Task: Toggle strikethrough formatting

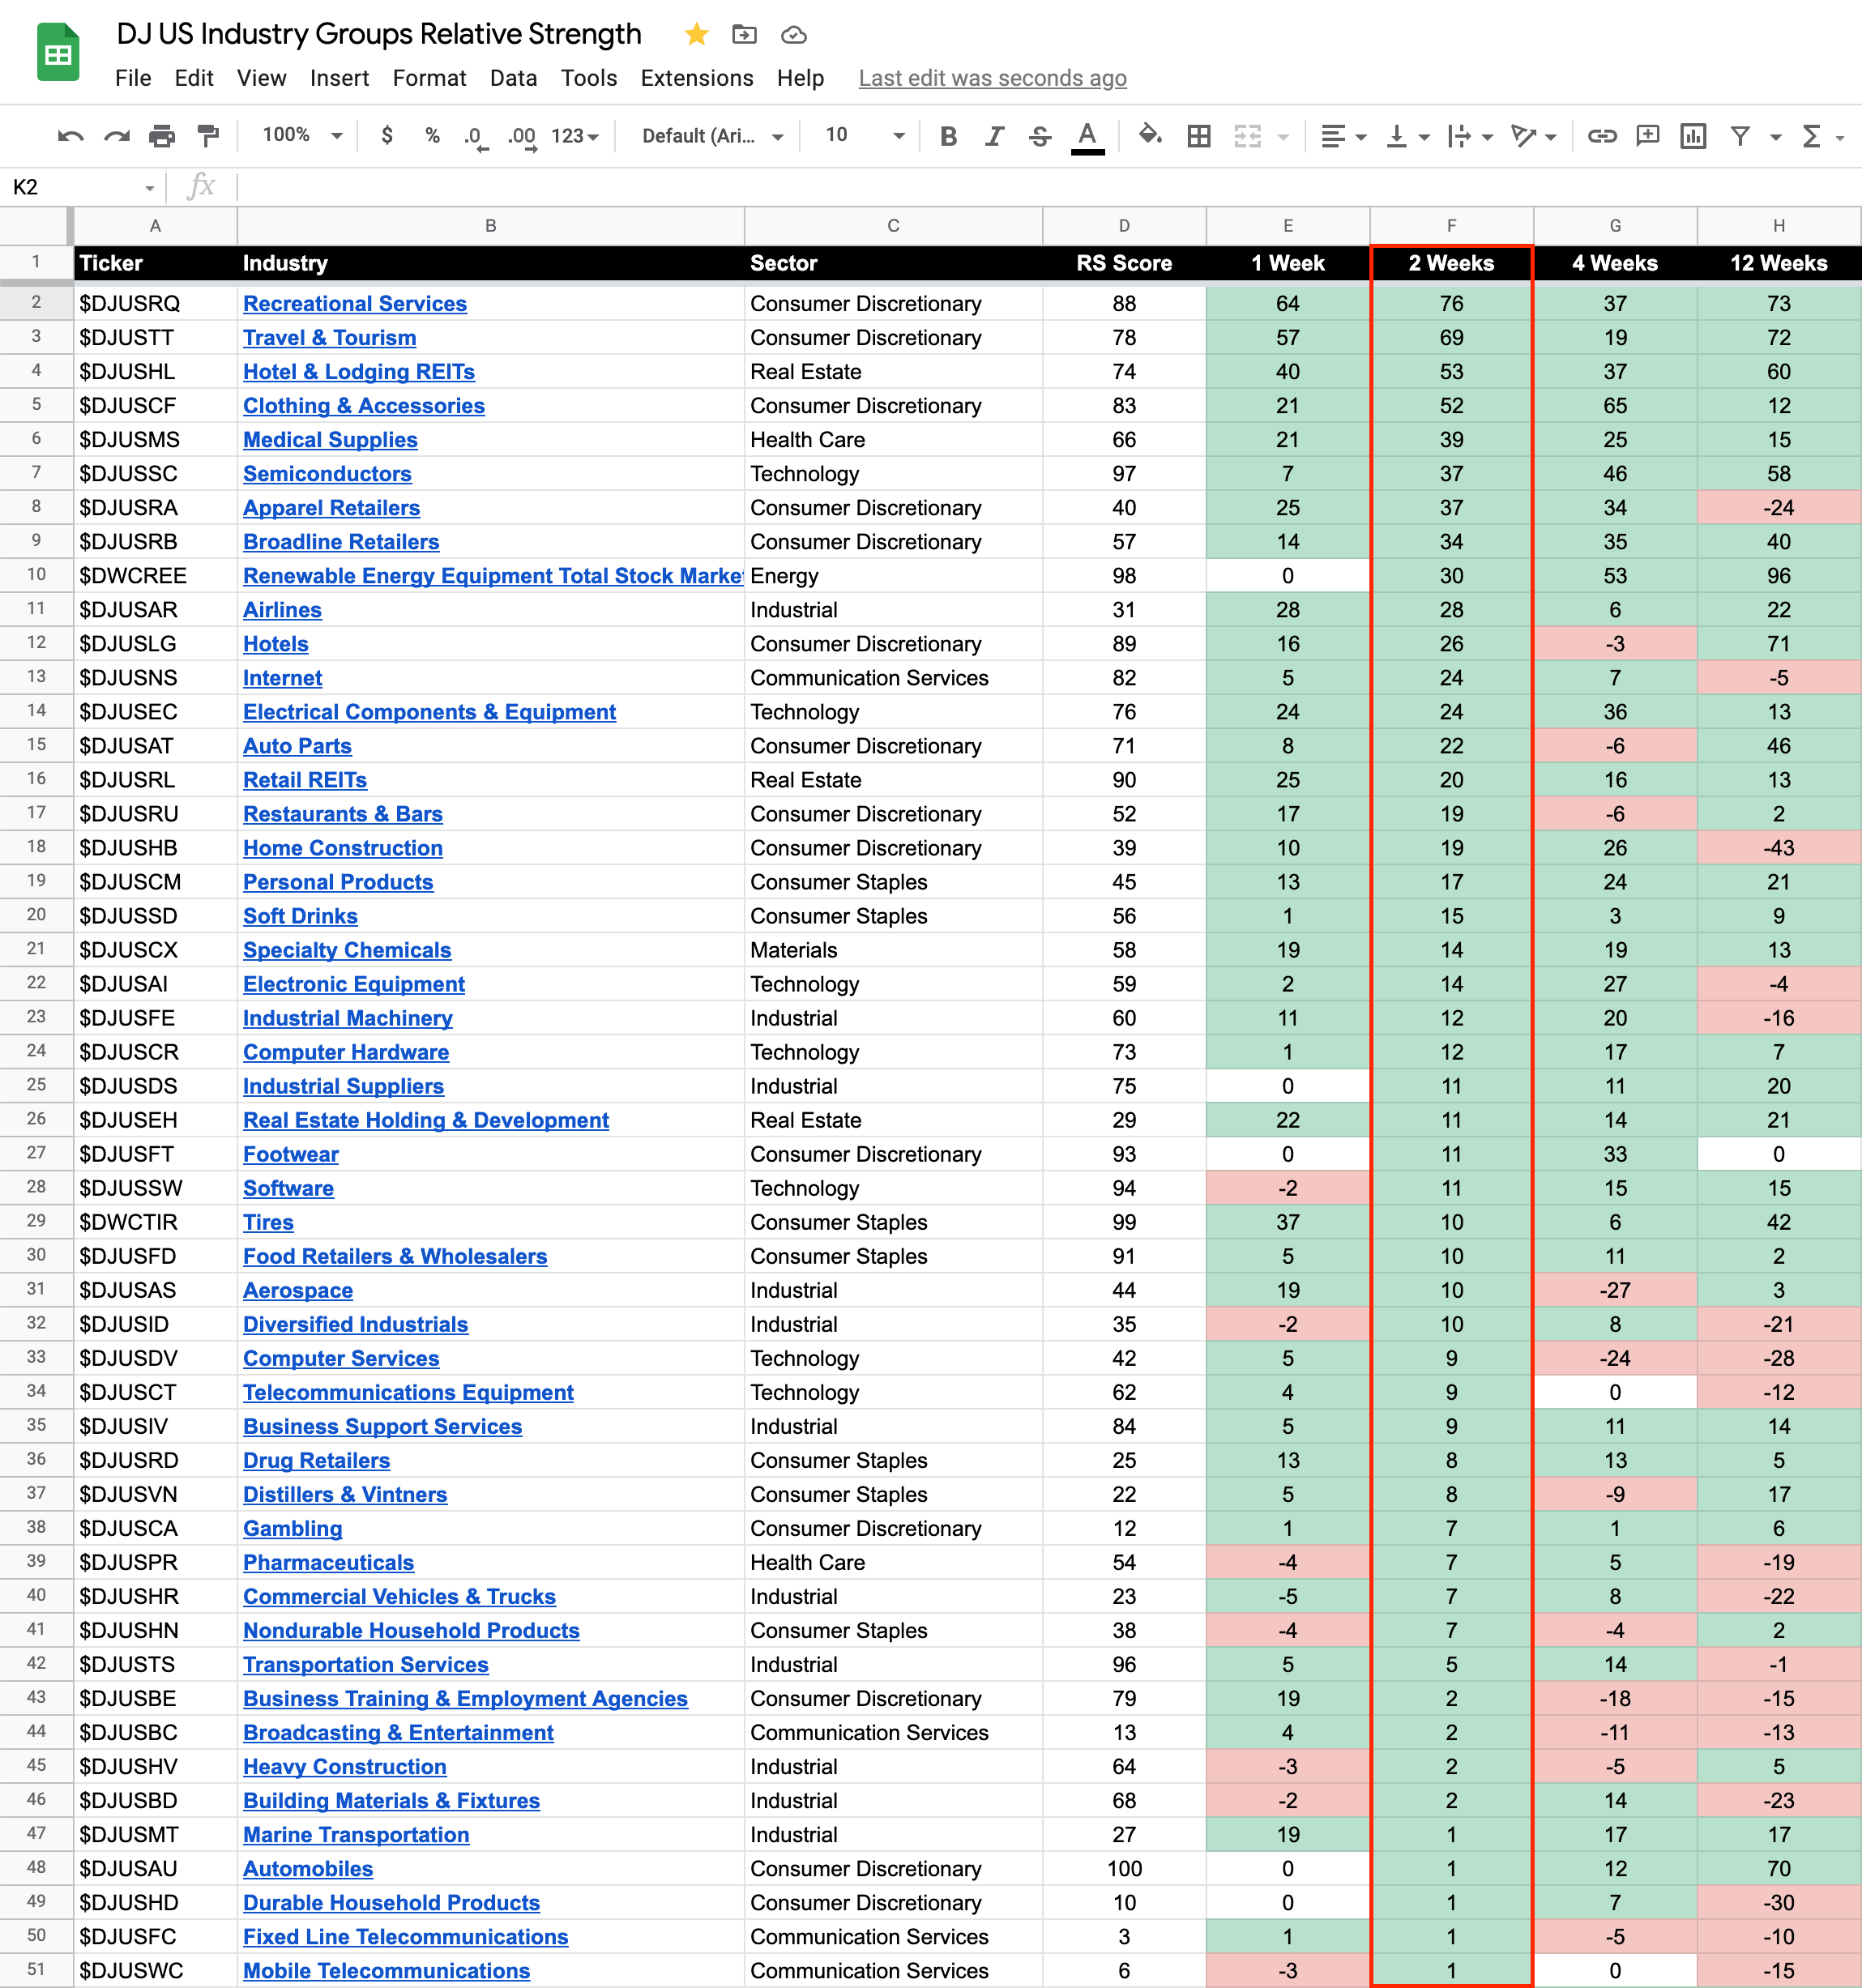Action: coord(1039,136)
